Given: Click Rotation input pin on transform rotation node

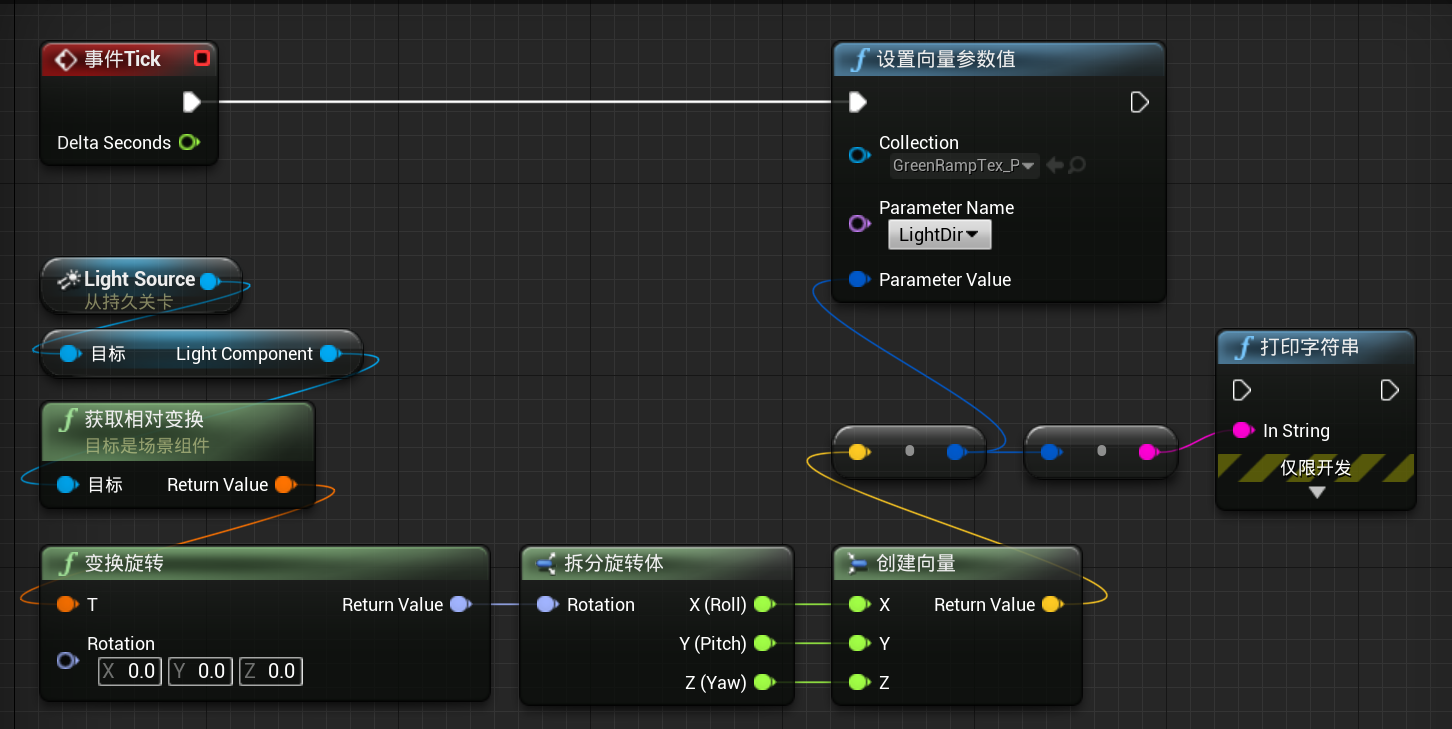Looking at the screenshot, I should (67, 661).
